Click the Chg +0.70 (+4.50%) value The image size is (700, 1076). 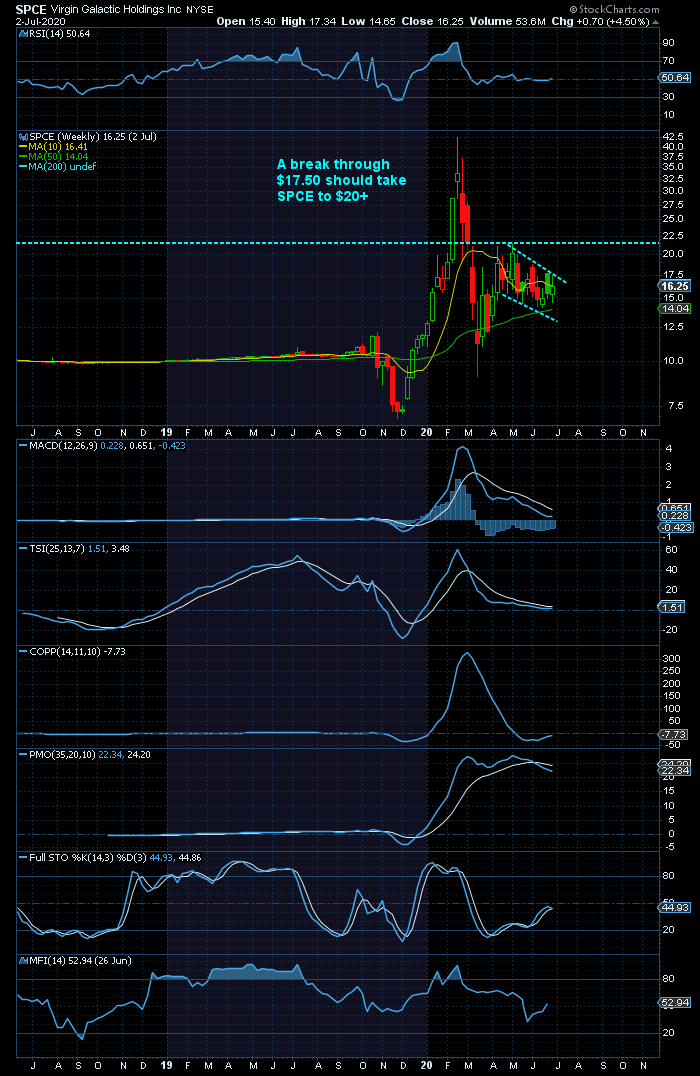click(600, 21)
